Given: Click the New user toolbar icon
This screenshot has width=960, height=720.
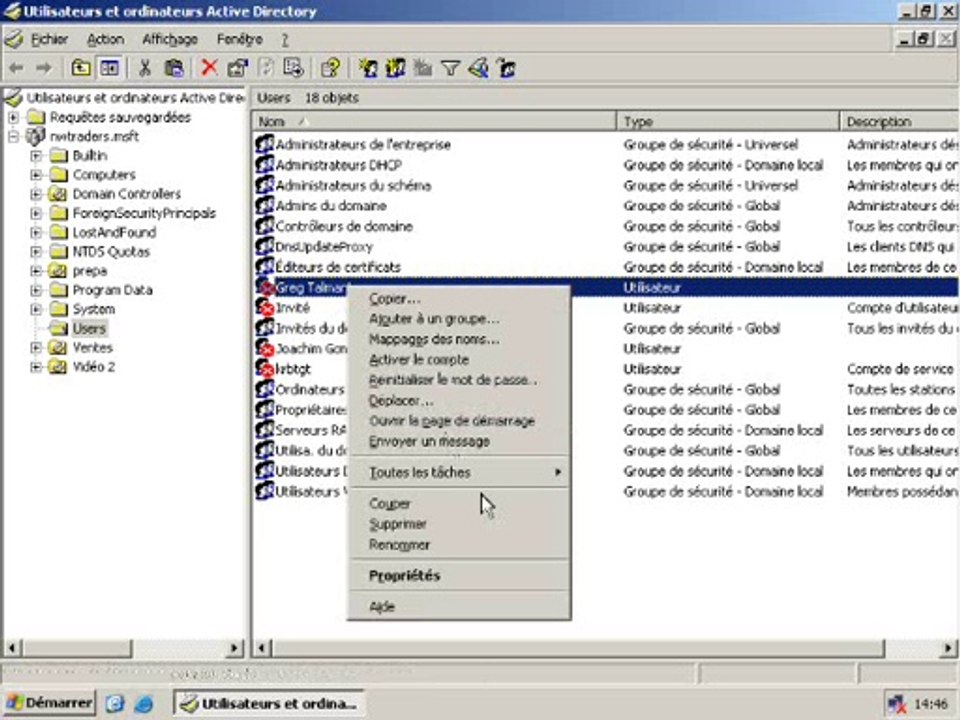Looking at the screenshot, I should (x=368, y=68).
